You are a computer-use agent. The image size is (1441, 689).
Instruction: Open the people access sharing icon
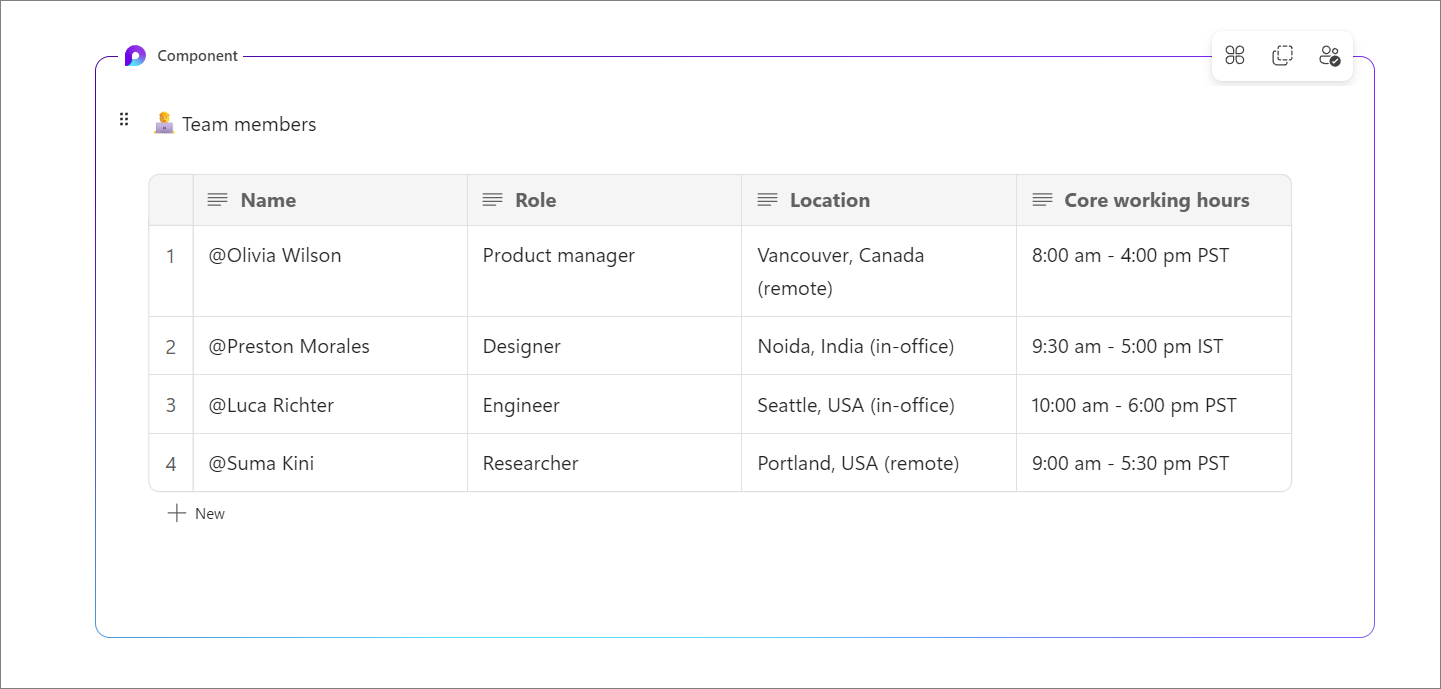pyautogui.click(x=1329, y=56)
